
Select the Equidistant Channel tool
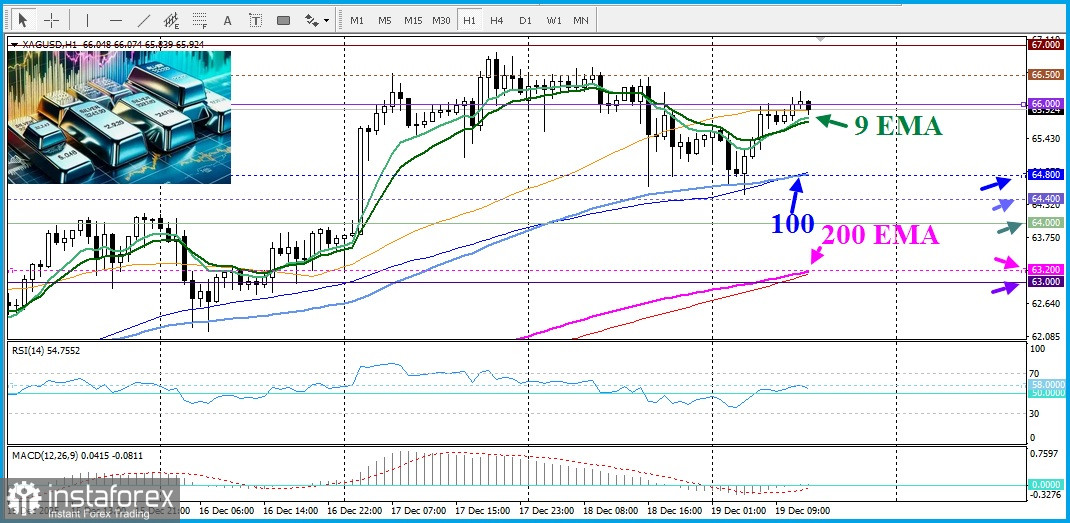(172, 20)
